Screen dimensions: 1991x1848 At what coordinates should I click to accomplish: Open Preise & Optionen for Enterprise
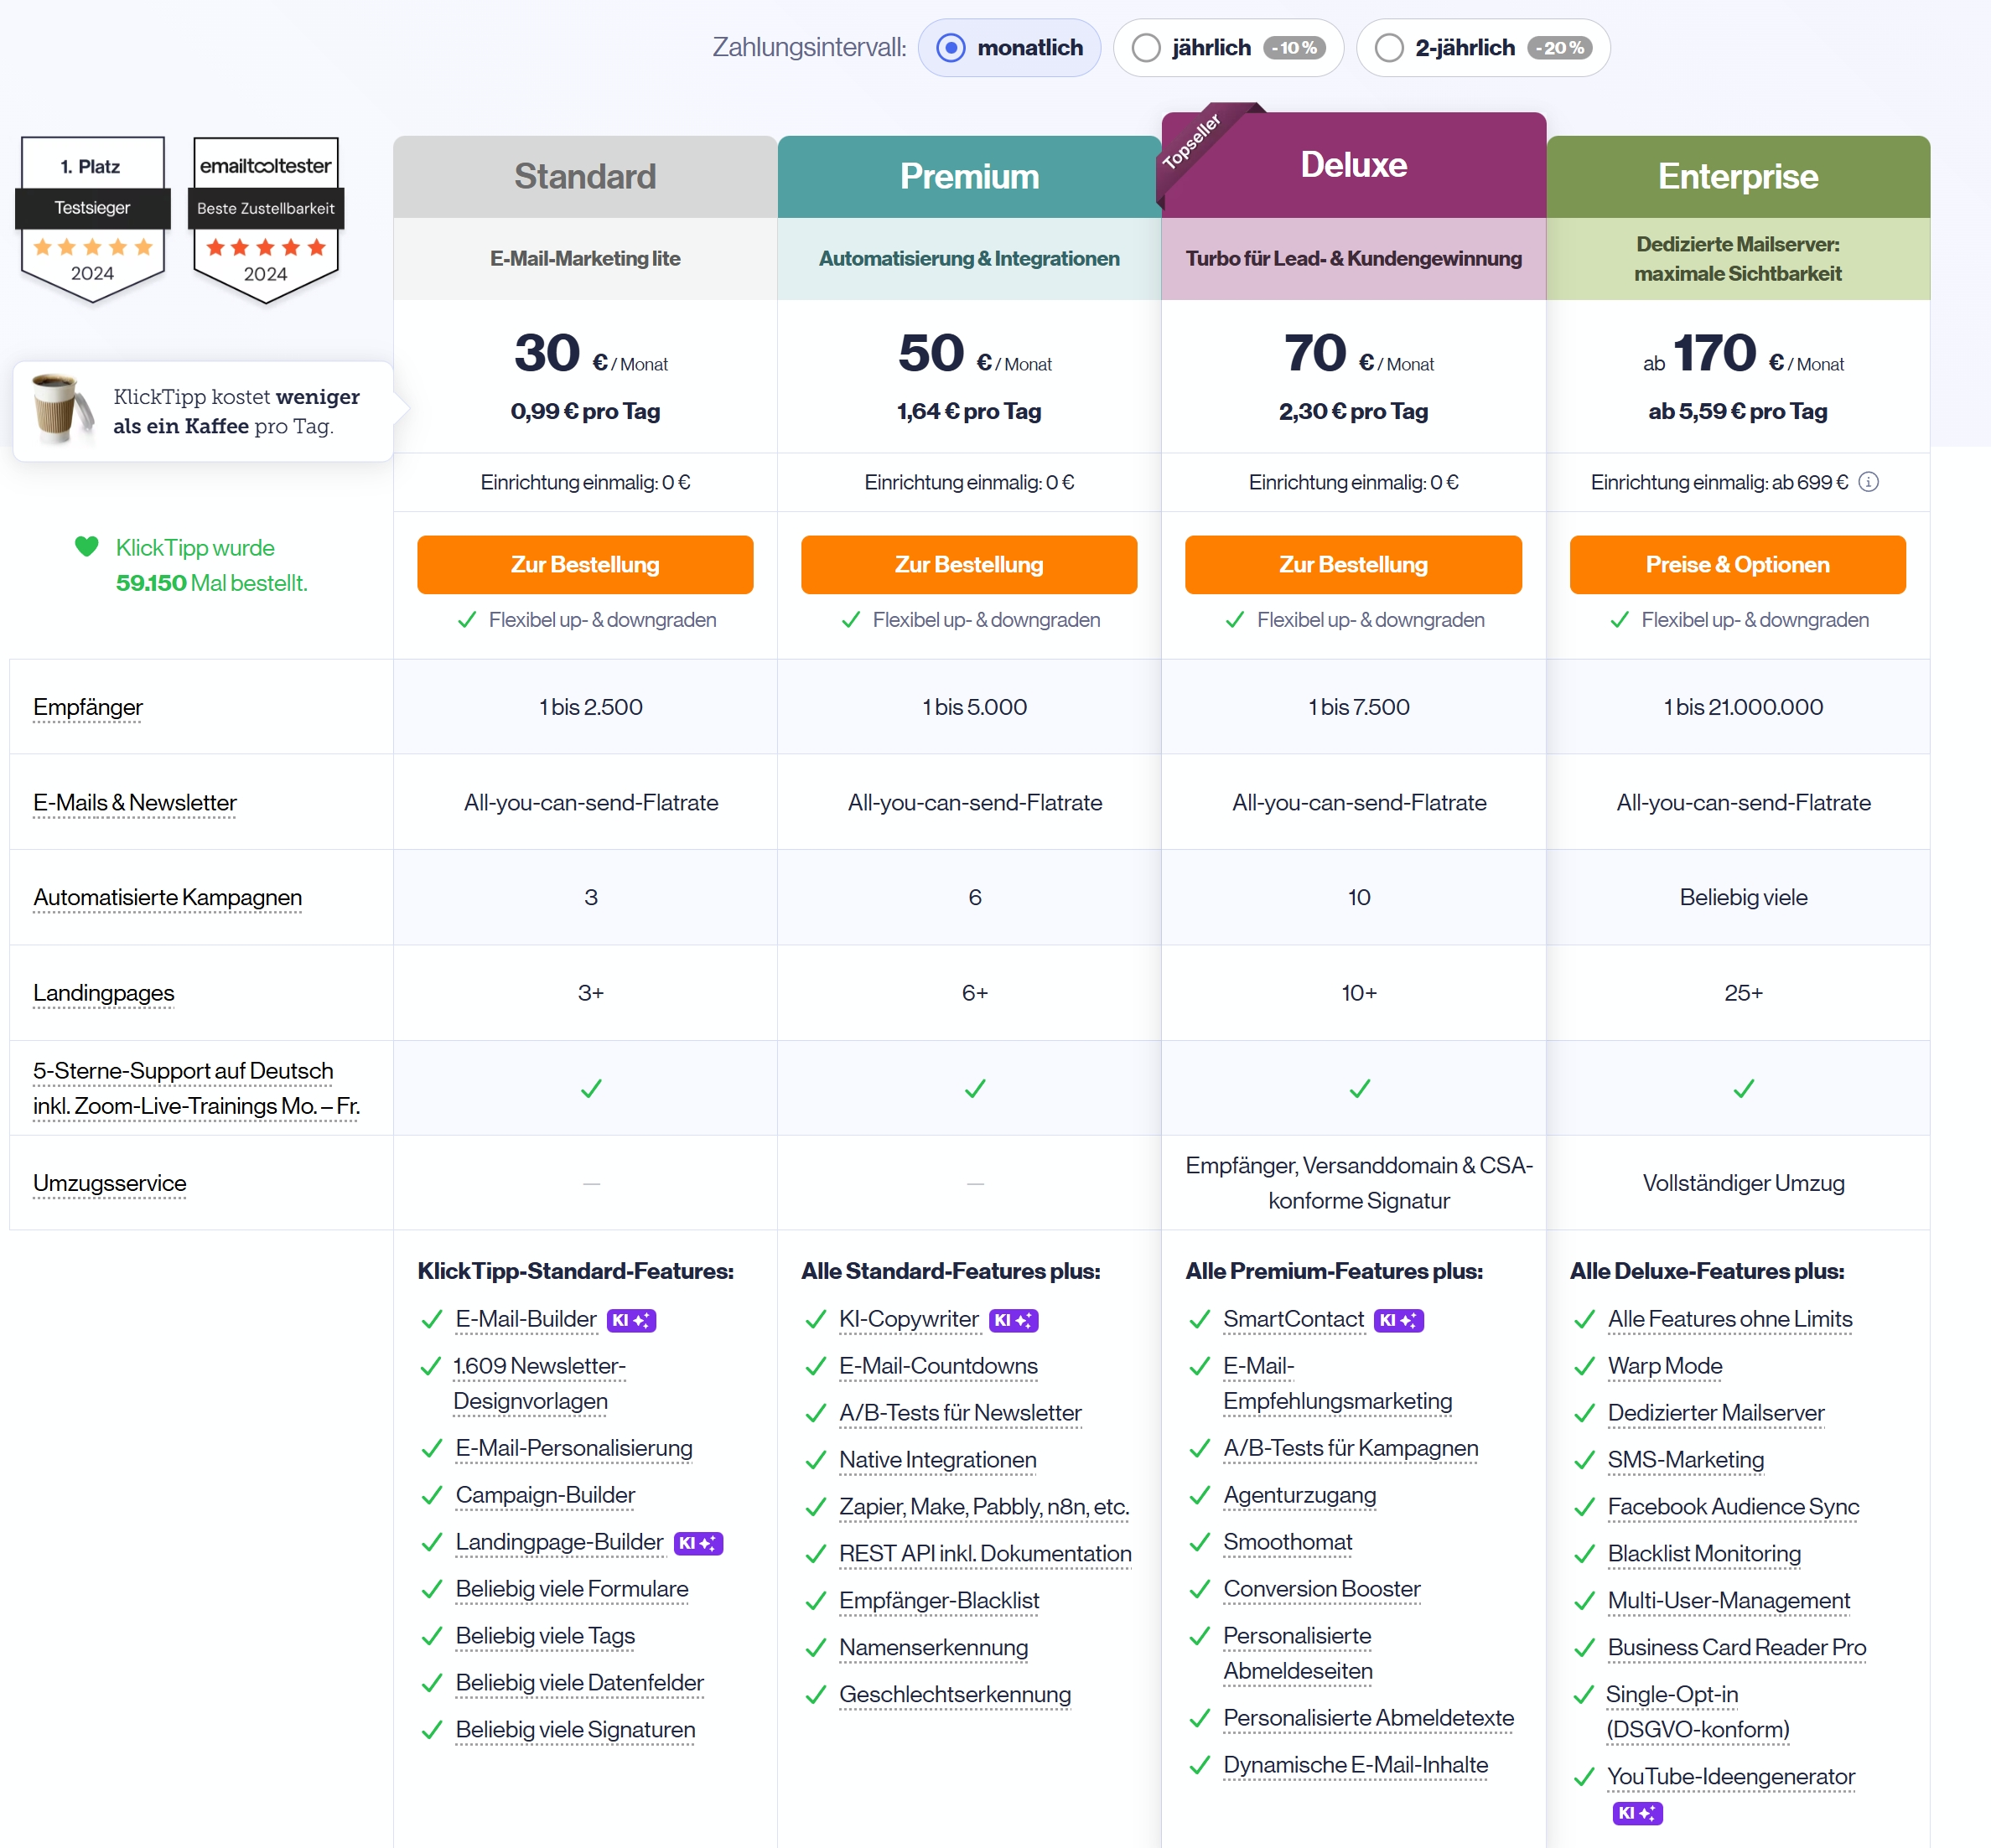pos(1737,564)
